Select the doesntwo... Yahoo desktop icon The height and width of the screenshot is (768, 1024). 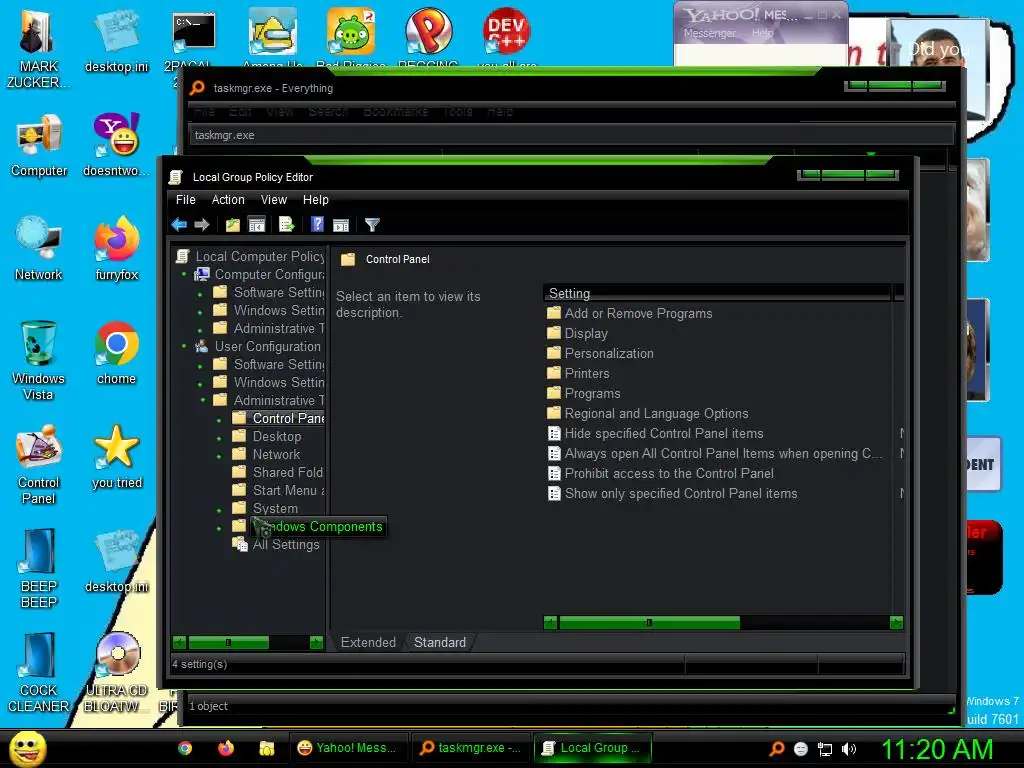coord(117,145)
